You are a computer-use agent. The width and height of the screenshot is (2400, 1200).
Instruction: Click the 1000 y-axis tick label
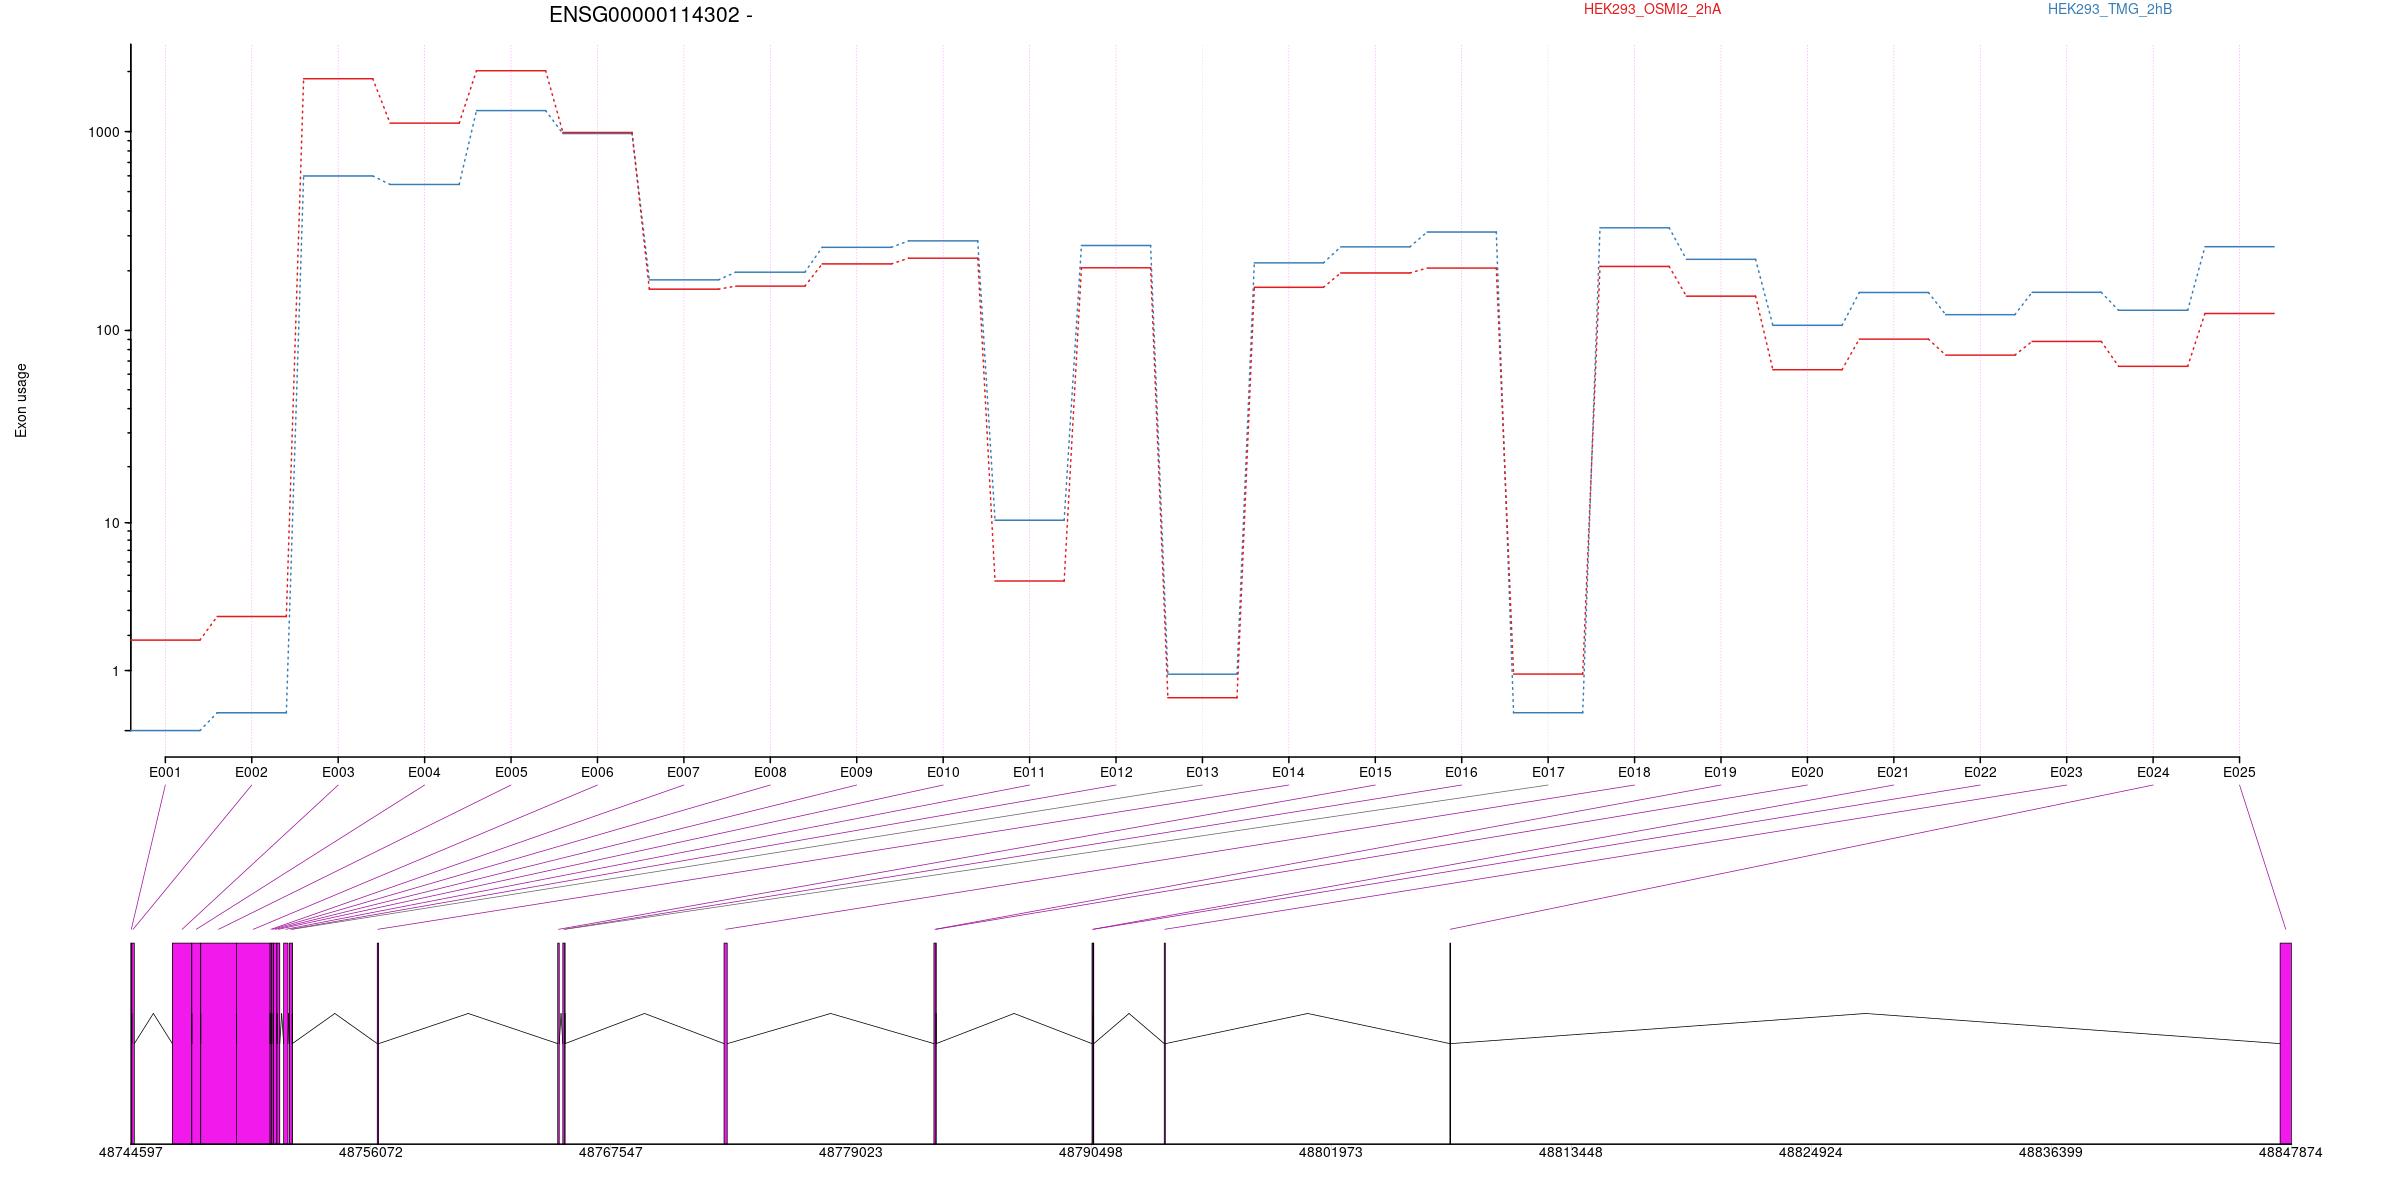point(103,132)
